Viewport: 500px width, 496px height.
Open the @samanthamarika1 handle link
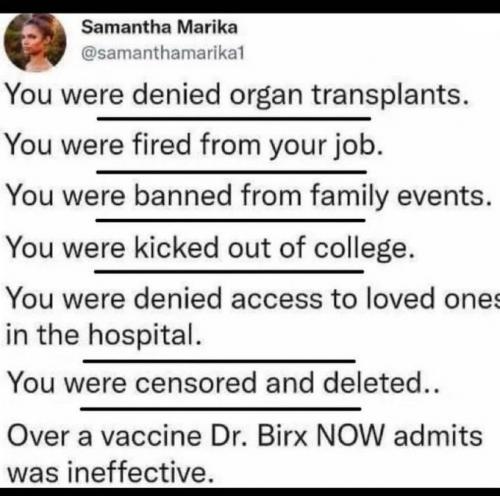point(163,53)
